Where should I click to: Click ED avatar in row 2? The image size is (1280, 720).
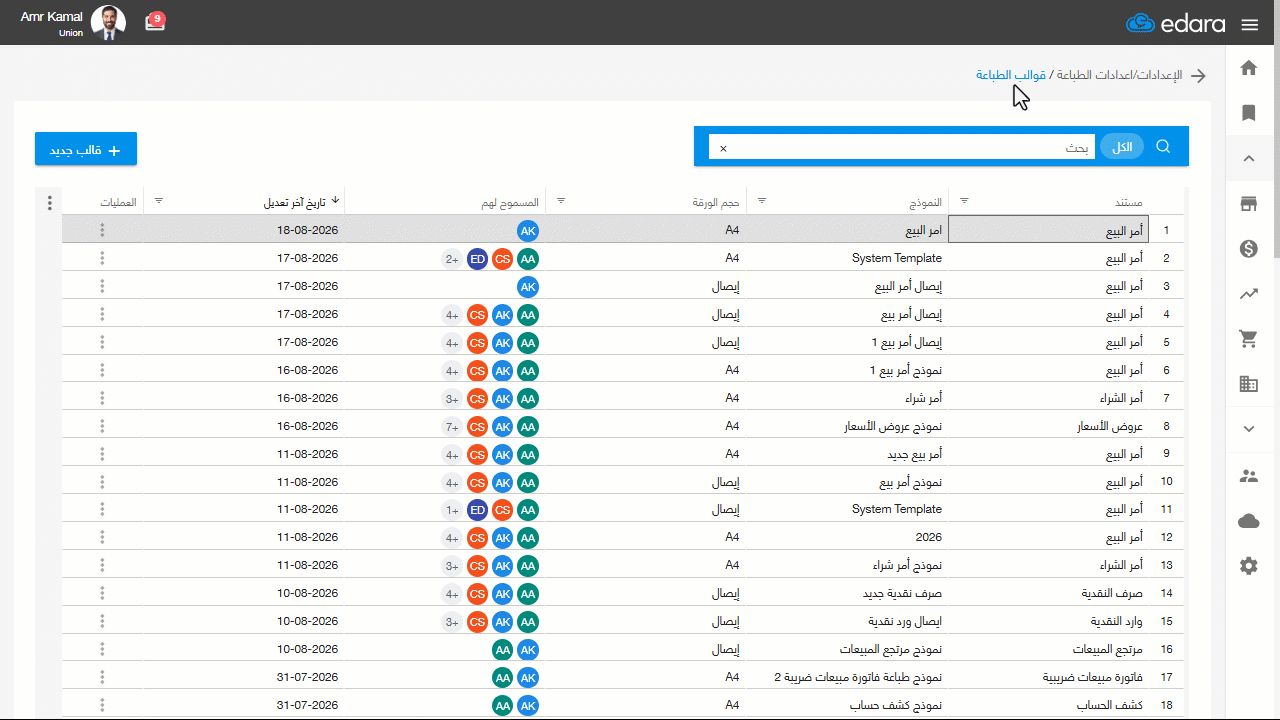click(477, 258)
